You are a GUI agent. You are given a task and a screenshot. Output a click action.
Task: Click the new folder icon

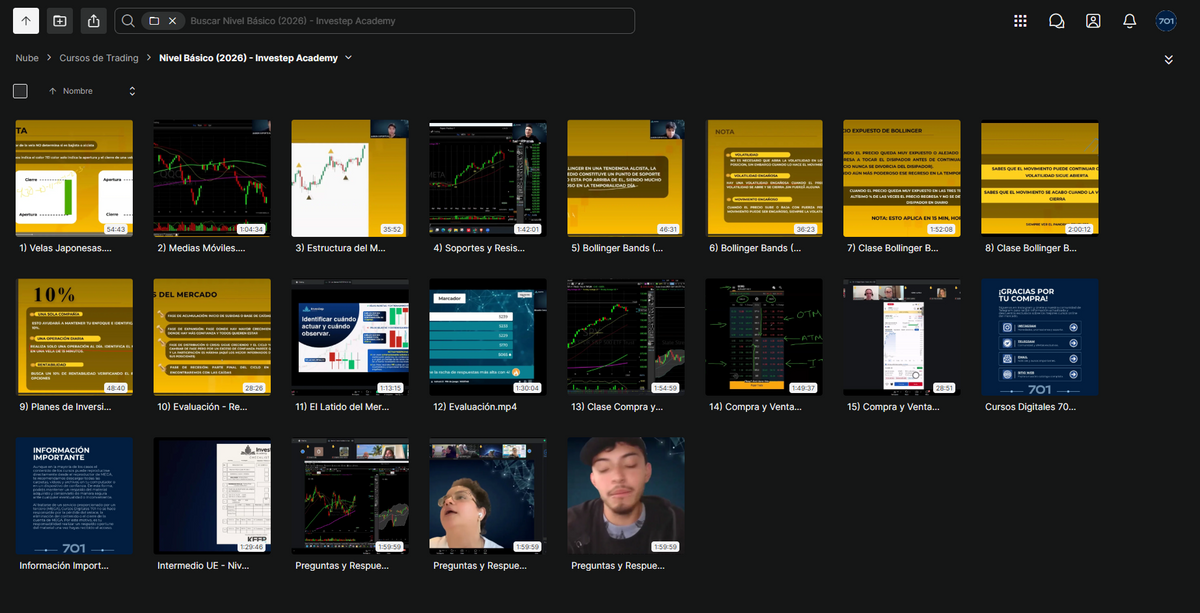coord(60,20)
